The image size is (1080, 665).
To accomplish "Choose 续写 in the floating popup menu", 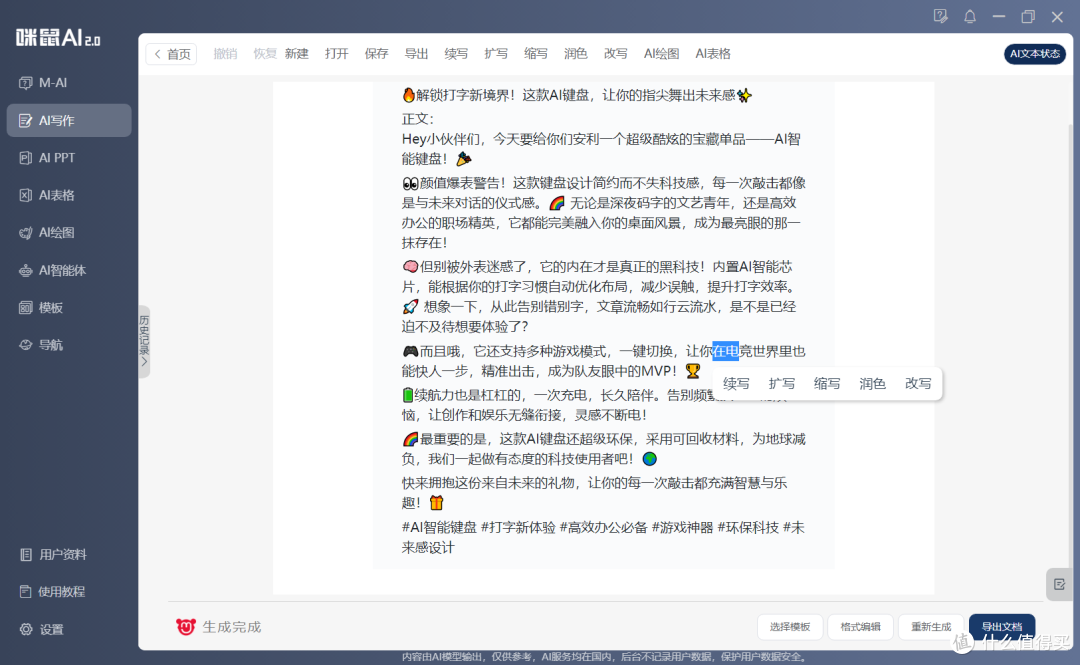I will pos(736,384).
